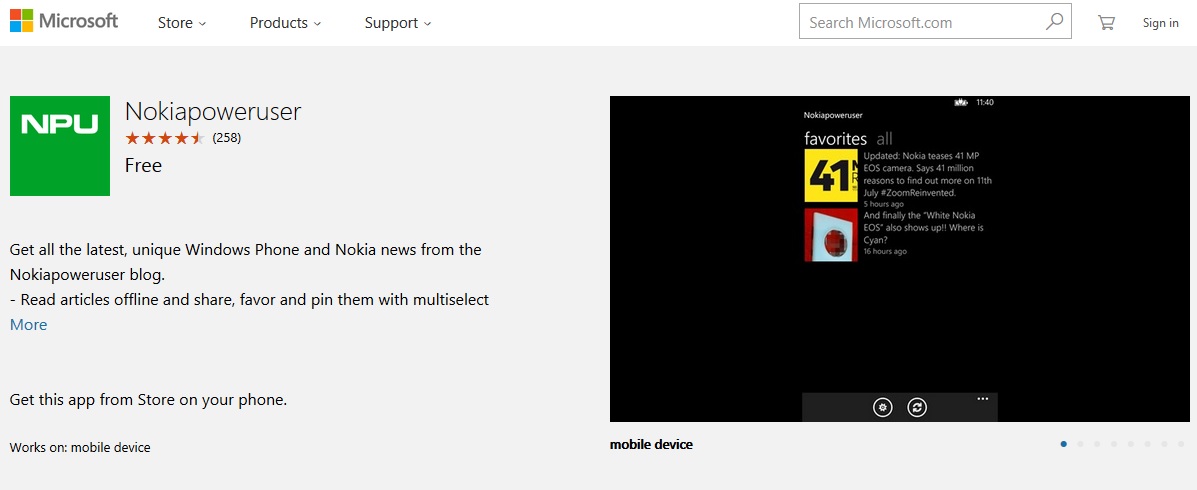Click the 'favorites' tab in the app screenshot
Screen dimensions: 1197x490
(x=835, y=139)
